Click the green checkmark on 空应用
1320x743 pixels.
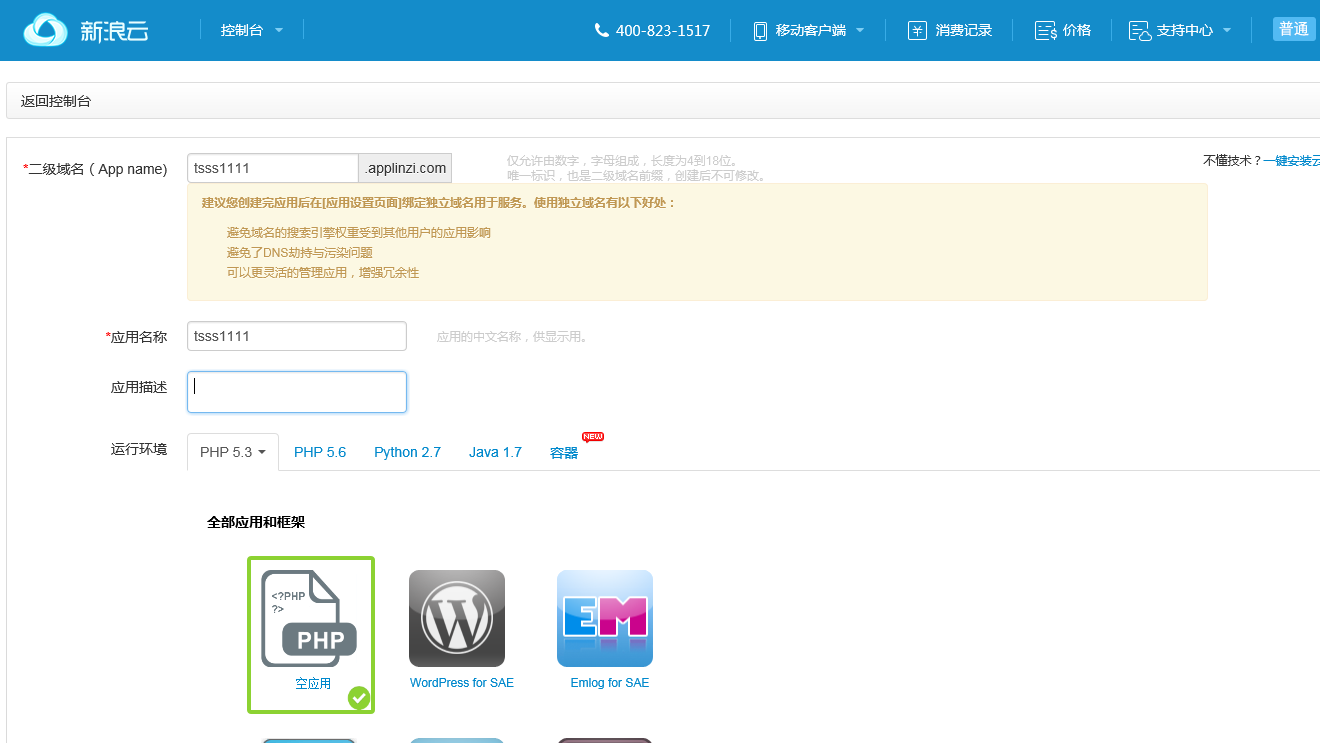[x=359, y=698]
